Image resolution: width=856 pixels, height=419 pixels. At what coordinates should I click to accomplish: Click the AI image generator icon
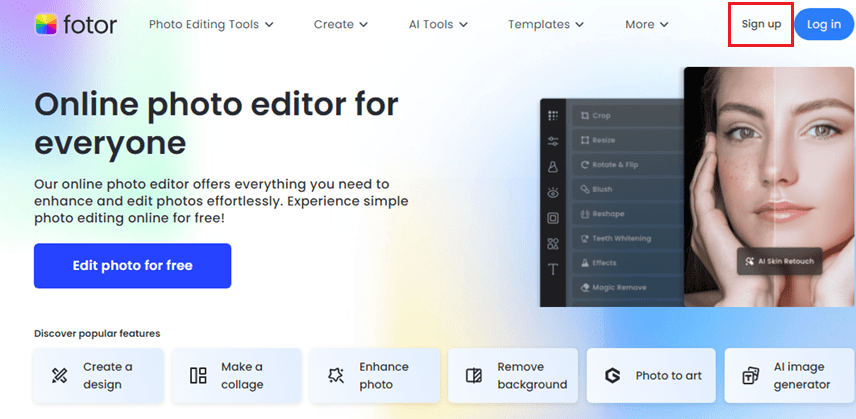pyautogui.click(x=750, y=376)
